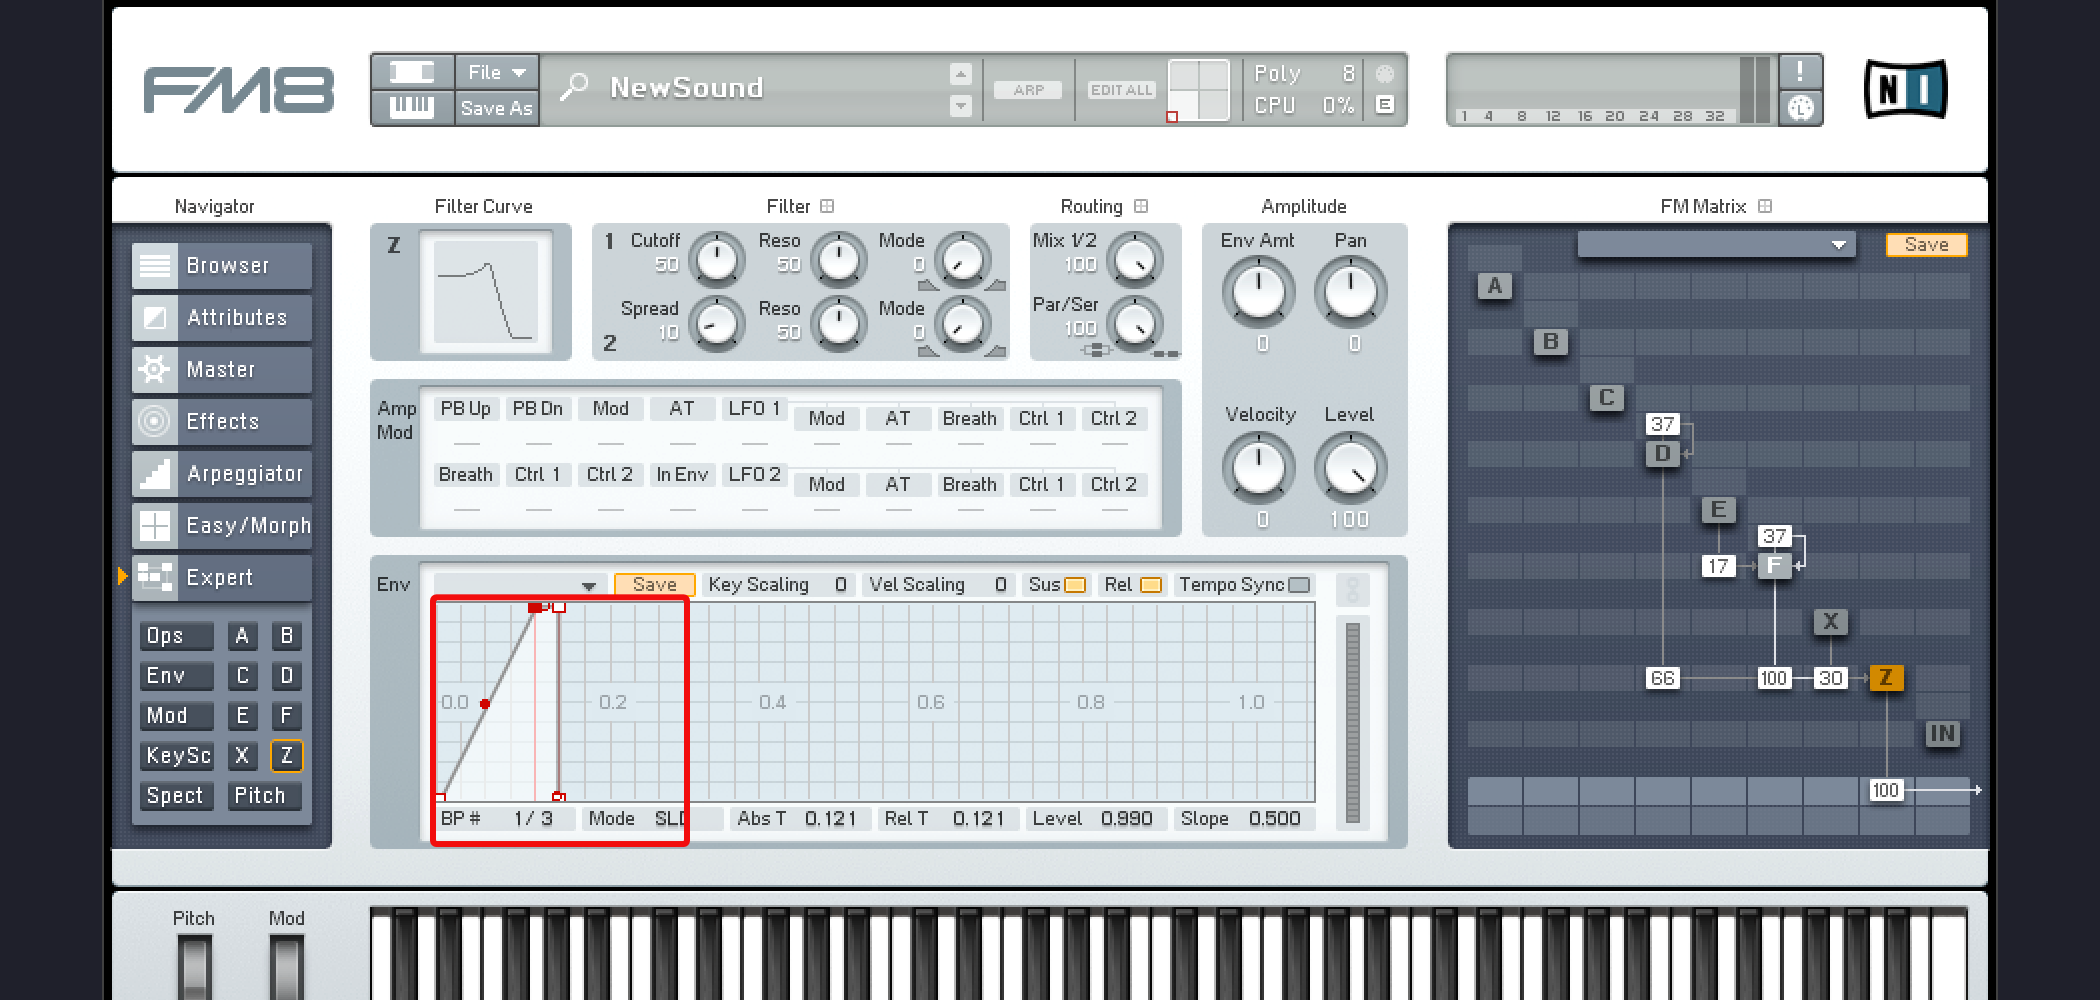Select operator B in the FM Matrix
The width and height of the screenshot is (2100, 1000).
pyautogui.click(x=1551, y=342)
